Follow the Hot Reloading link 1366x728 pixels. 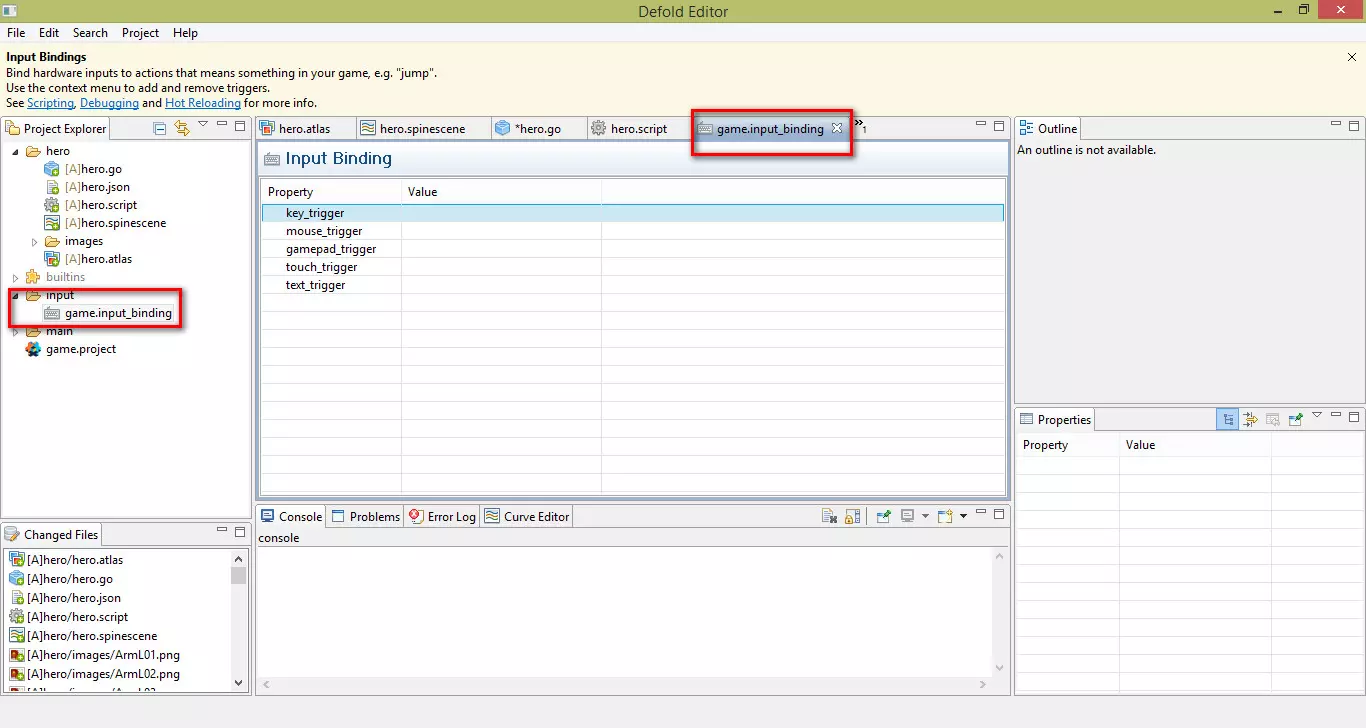point(202,103)
